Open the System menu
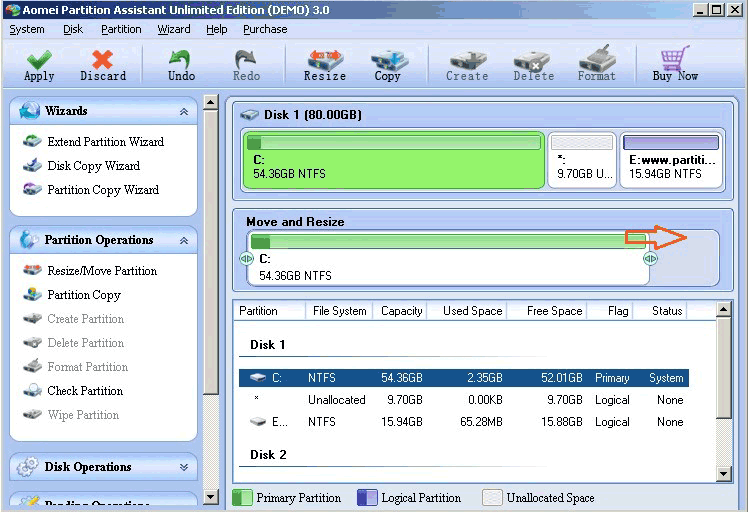The height and width of the screenshot is (512, 748). tap(27, 29)
